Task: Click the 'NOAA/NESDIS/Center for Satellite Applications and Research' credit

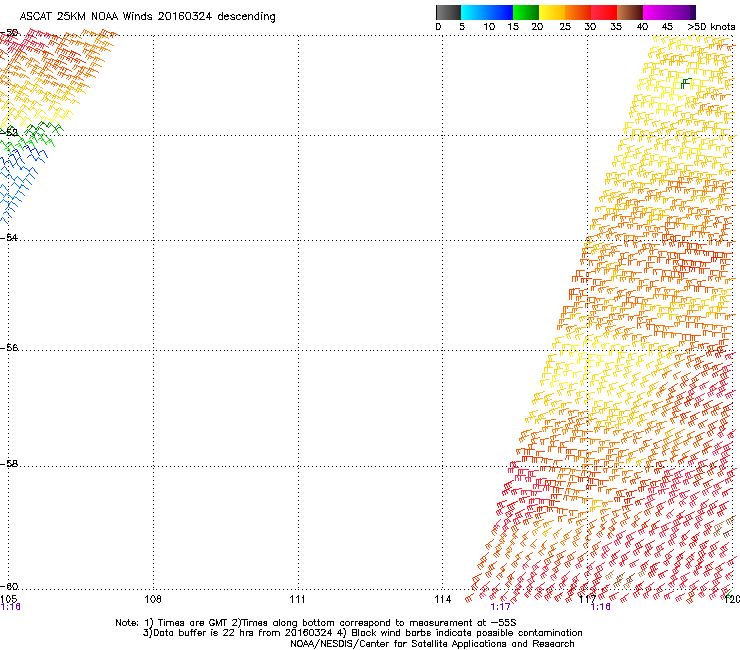Action: (x=432, y=644)
